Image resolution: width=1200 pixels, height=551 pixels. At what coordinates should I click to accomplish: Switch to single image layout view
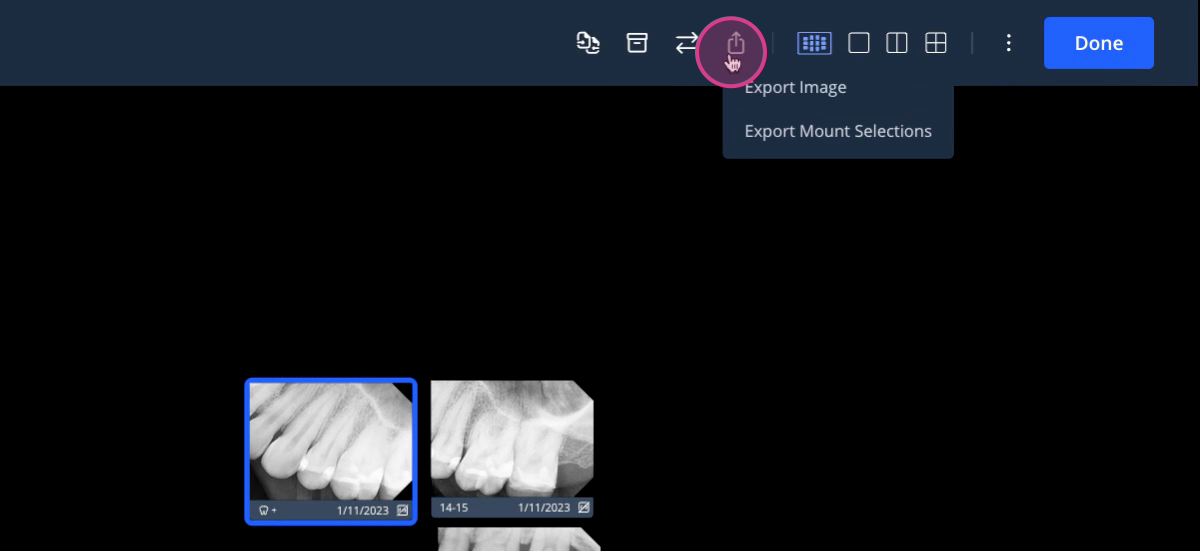pos(859,43)
